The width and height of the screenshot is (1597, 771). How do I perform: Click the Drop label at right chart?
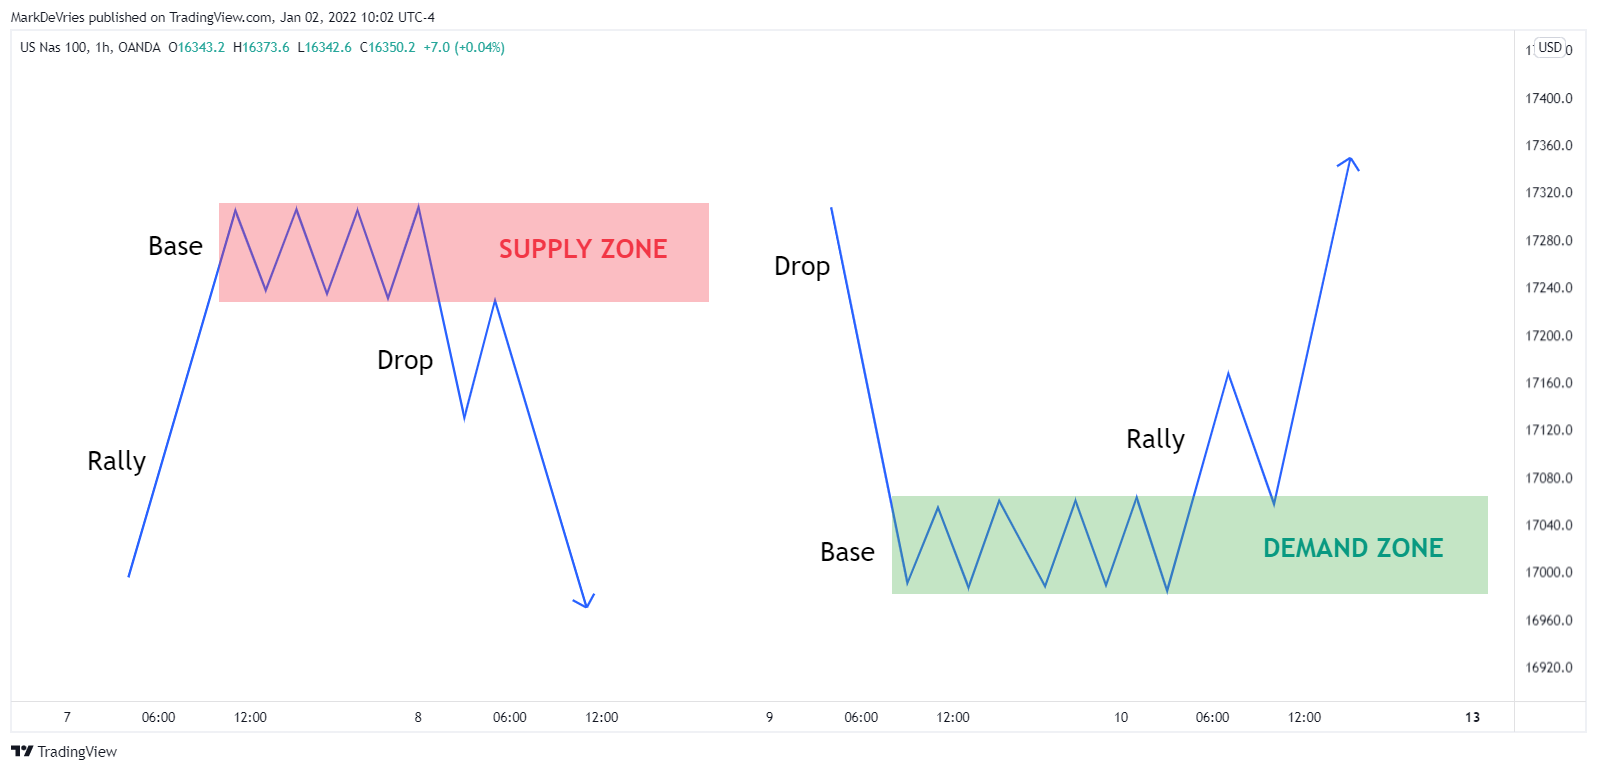802,266
